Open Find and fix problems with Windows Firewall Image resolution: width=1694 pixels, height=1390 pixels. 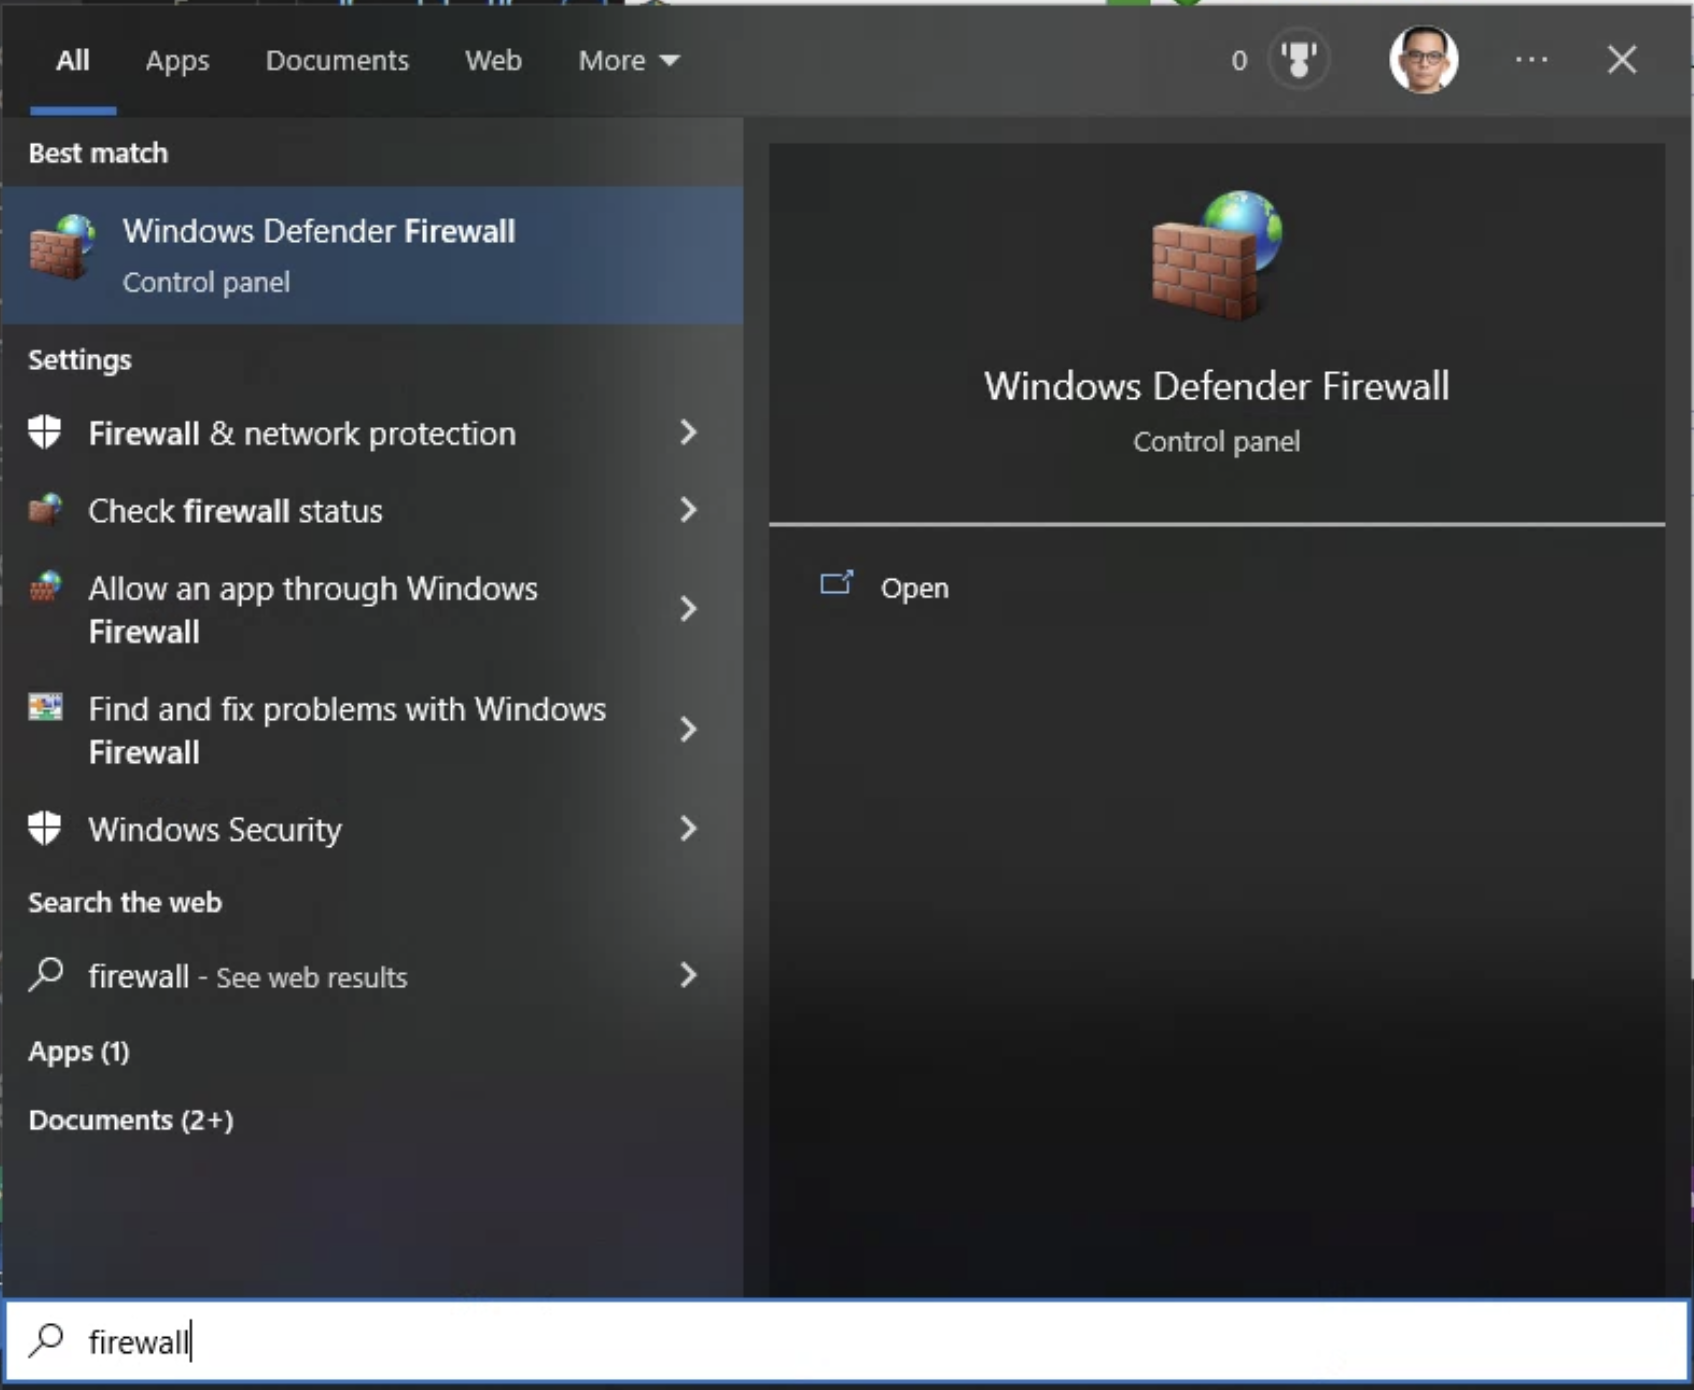pos(372,729)
